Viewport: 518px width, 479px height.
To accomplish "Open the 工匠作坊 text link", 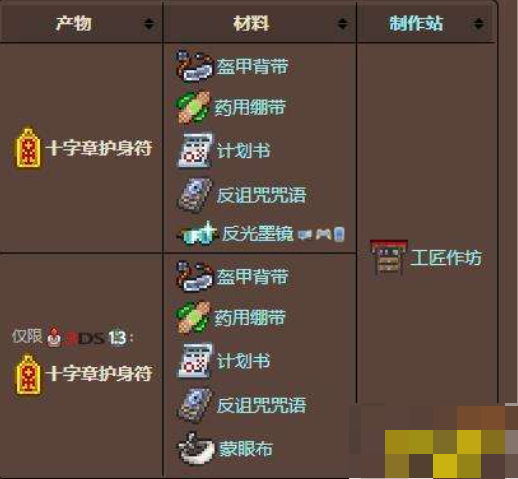I will coord(446,258).
